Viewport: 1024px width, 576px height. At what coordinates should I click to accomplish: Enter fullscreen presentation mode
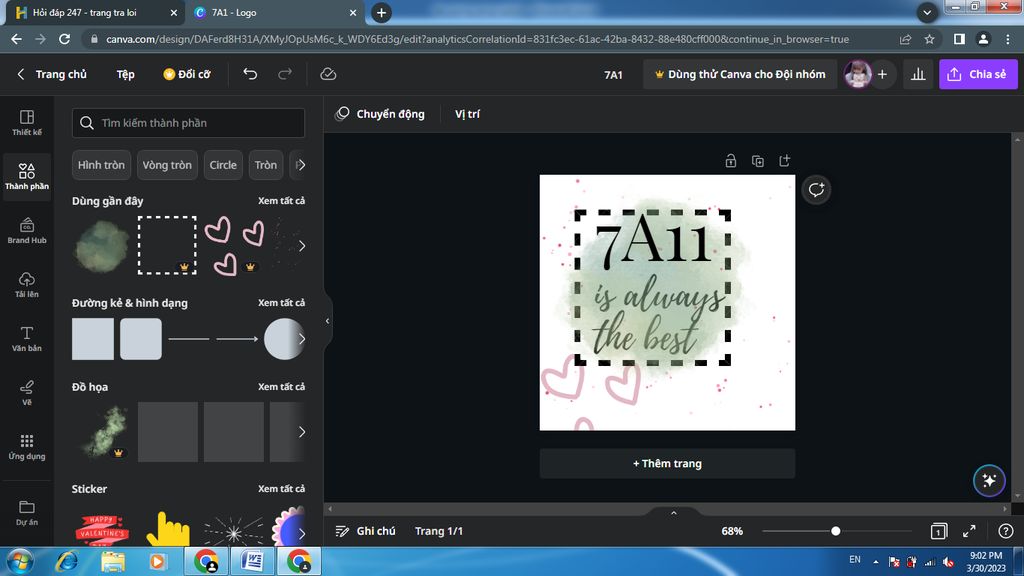click(969, 531)
